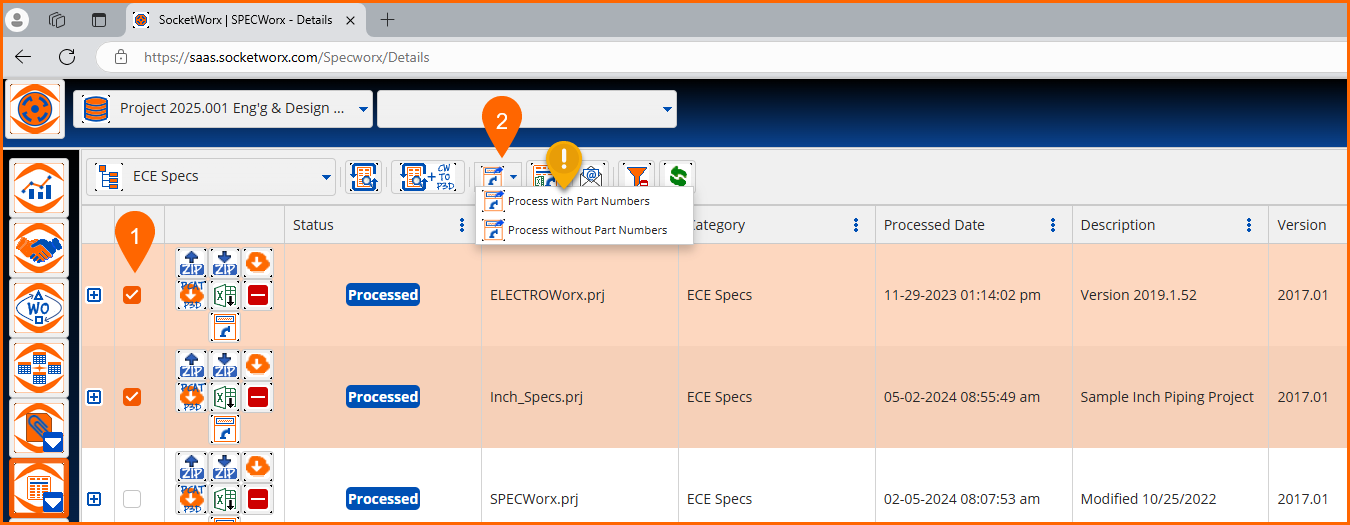Click upload ZIP icon for SPECWorx.prj
The width and height of the screenshot is (1350, 525).
pyautogui.click(x=192, y=468)
